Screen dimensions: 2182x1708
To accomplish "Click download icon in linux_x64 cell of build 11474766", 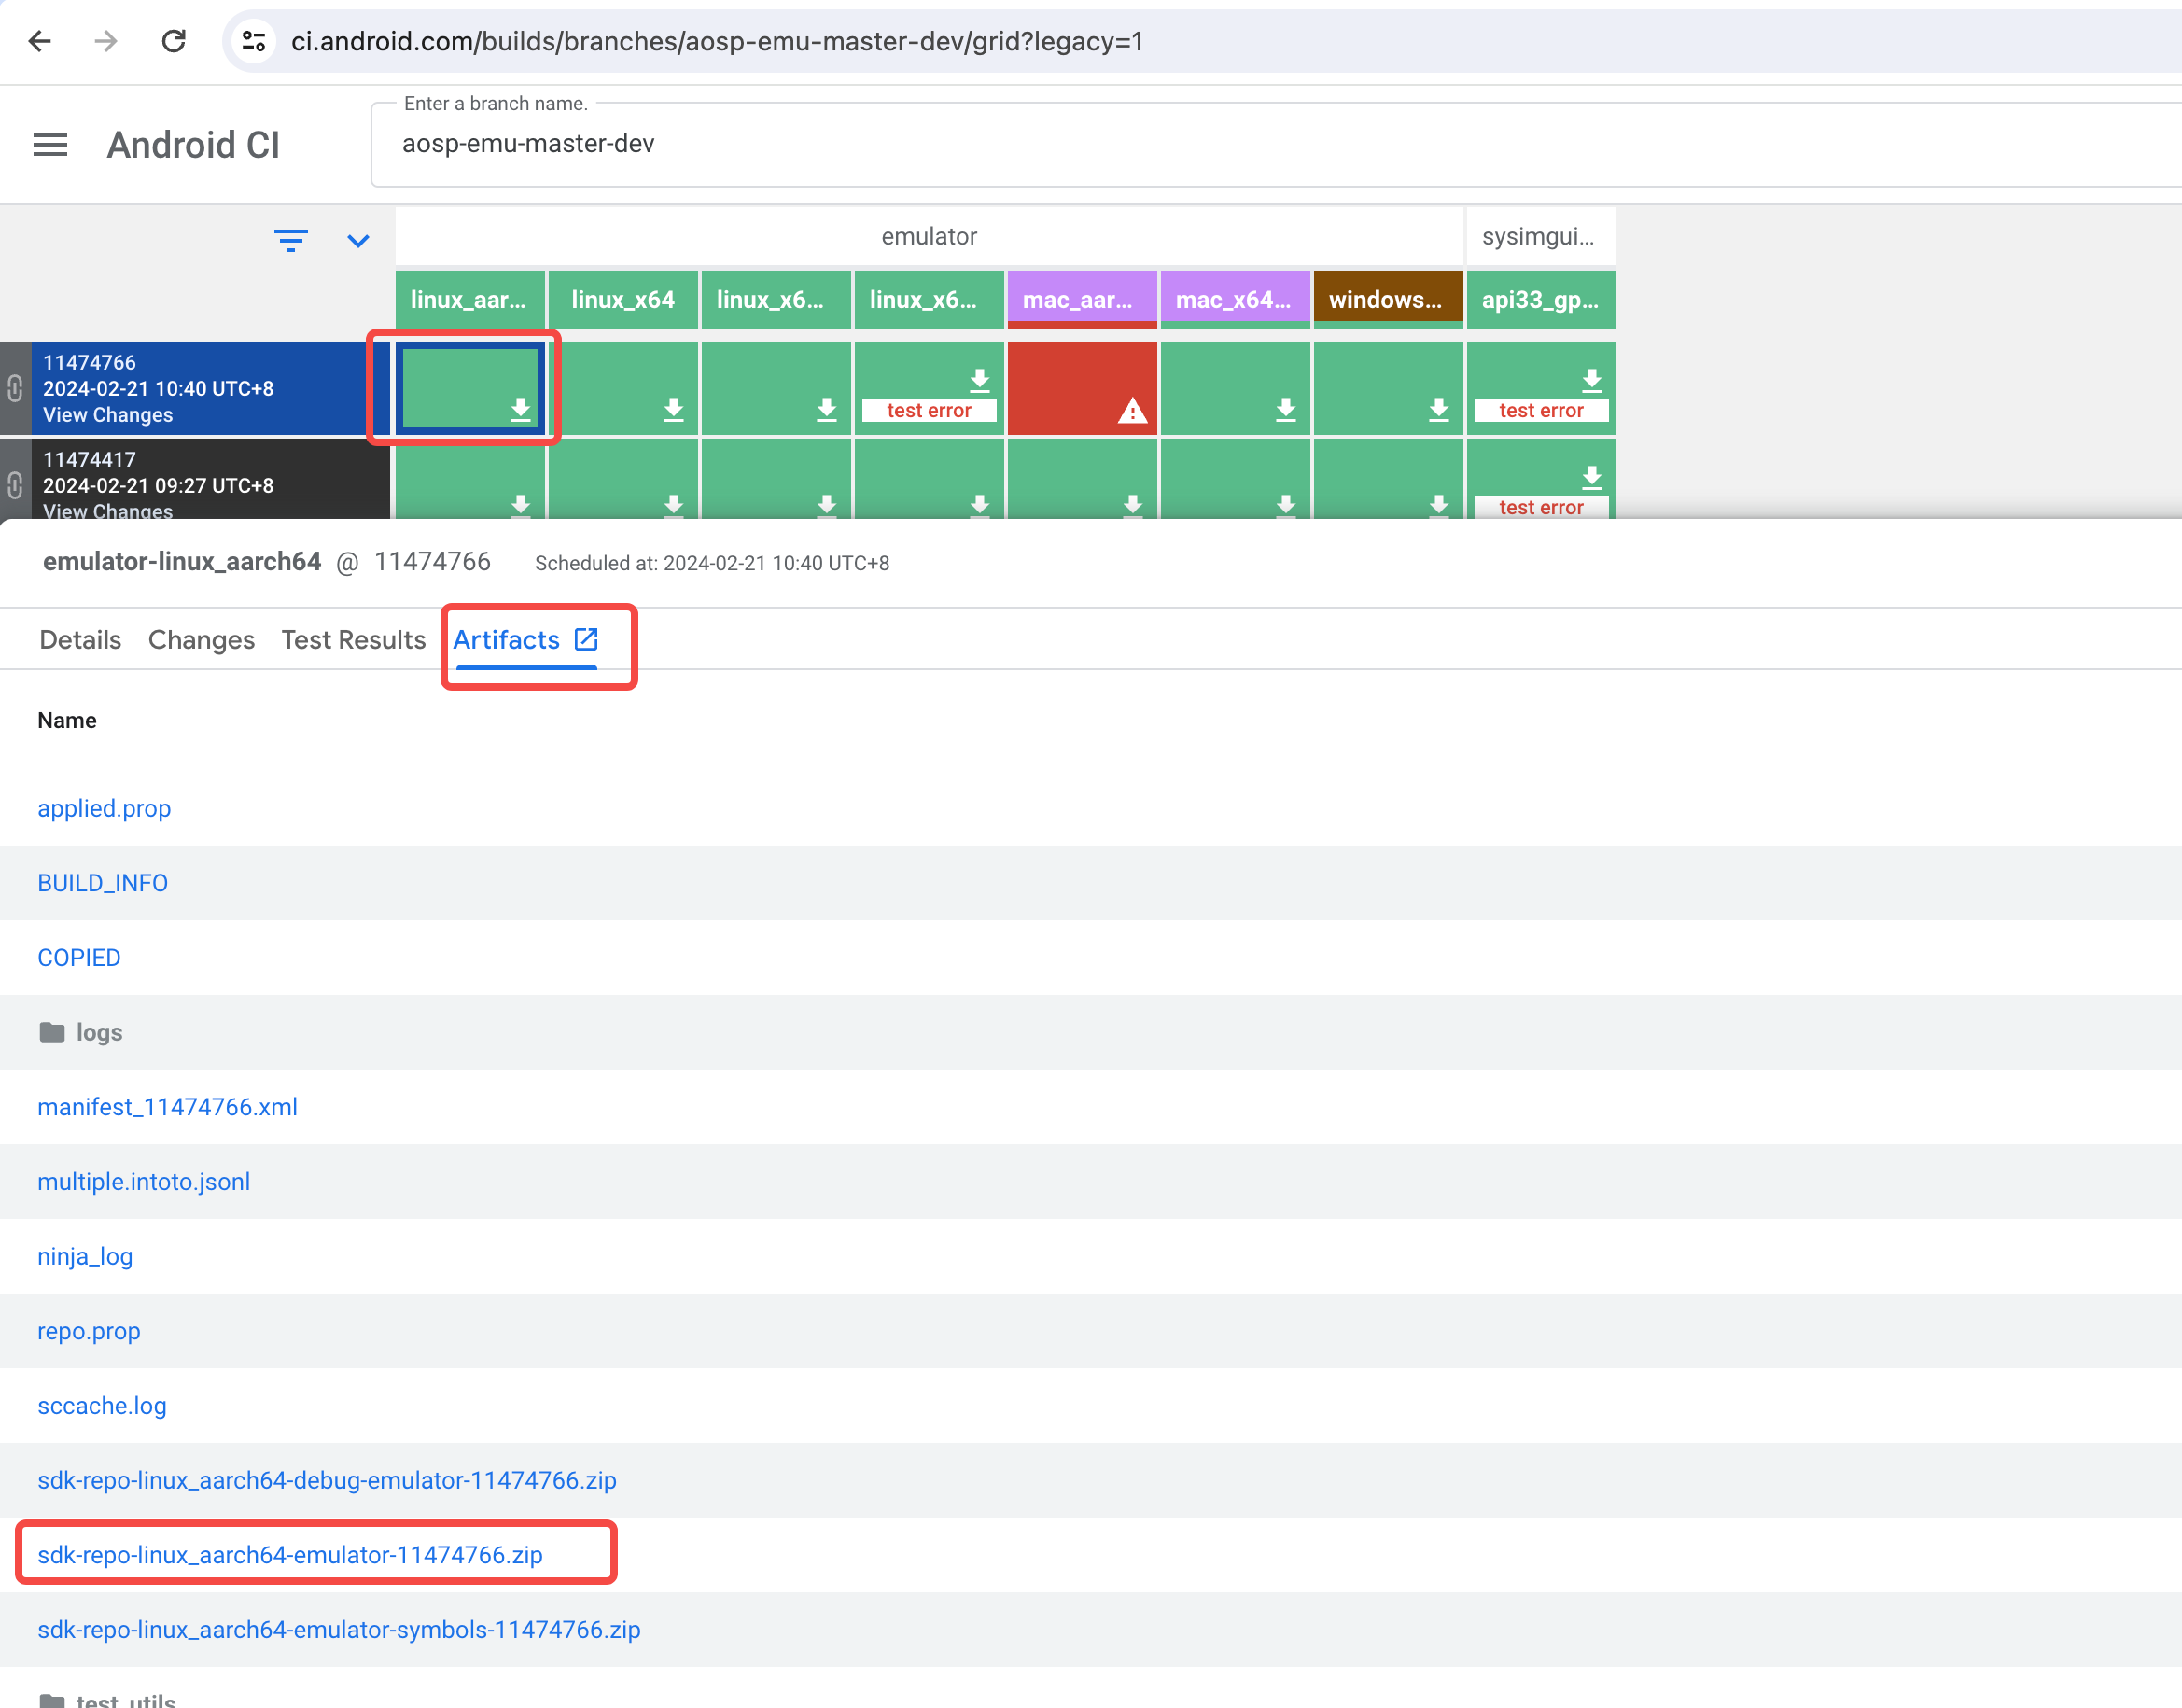I will 673,408.
